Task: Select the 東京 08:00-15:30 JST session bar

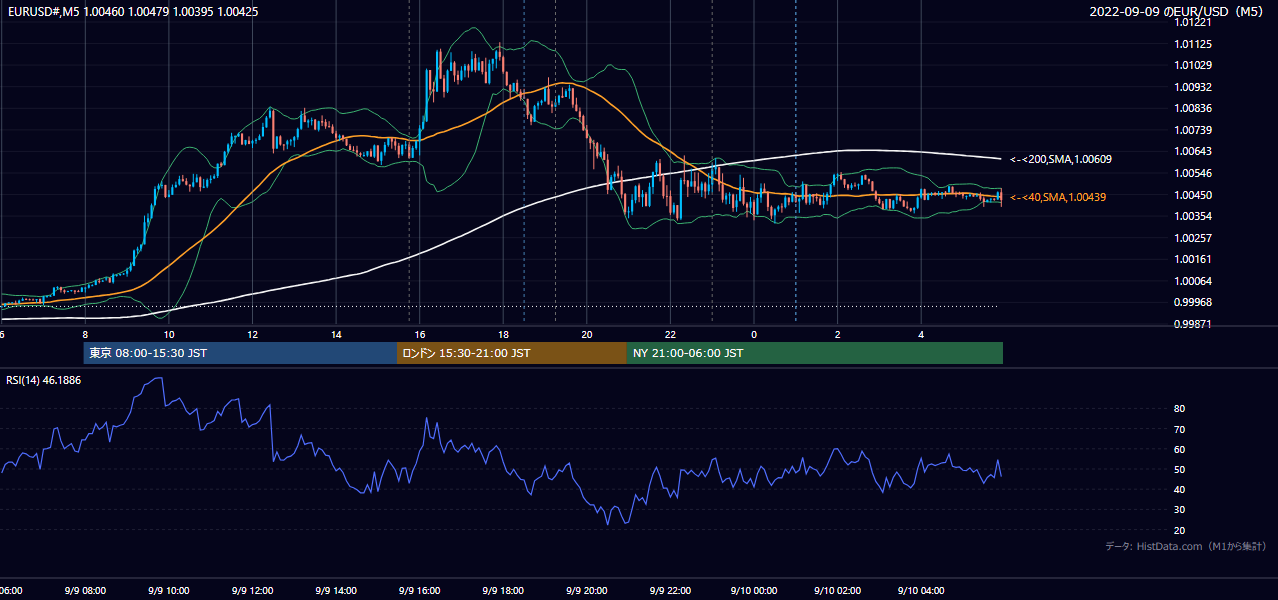Action: click(x=241, y=353)
